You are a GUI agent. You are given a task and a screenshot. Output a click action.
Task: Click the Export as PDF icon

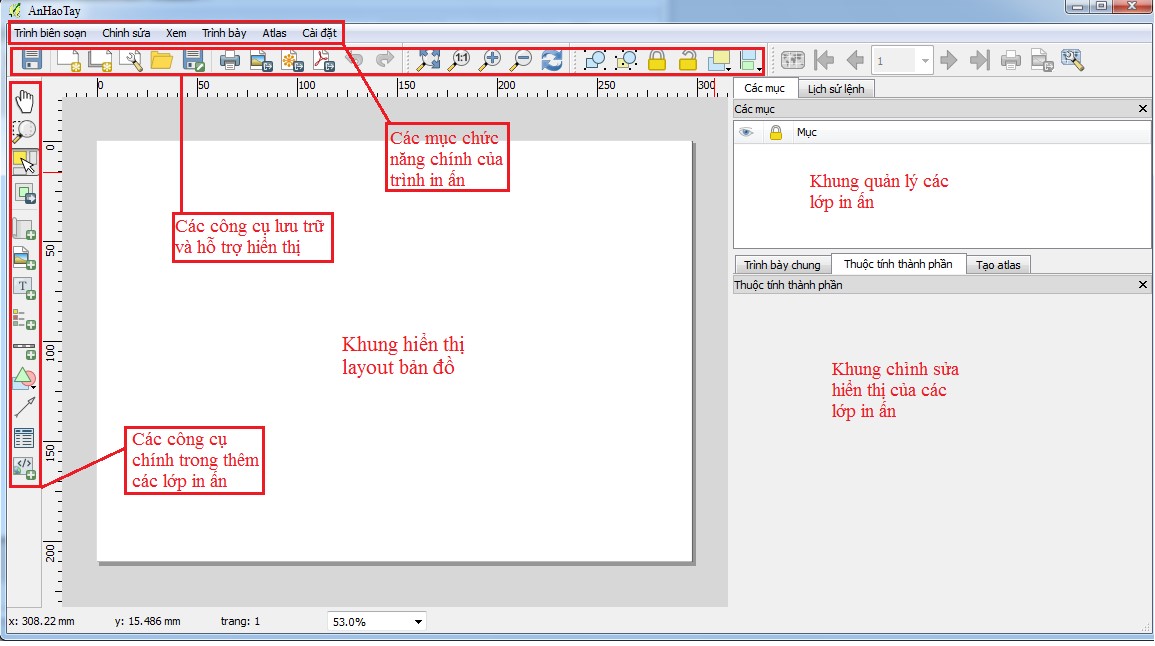click(x=324, y=60)
